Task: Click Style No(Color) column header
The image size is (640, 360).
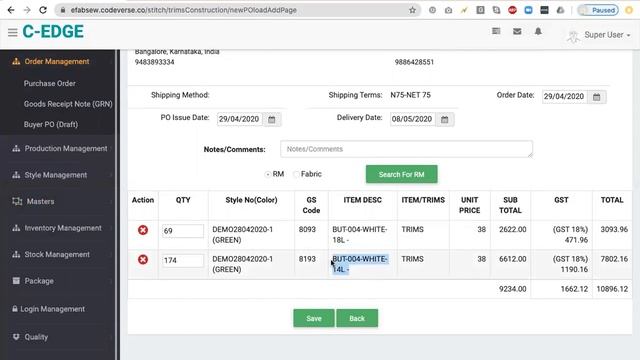Action: click(x=251, y=200)
